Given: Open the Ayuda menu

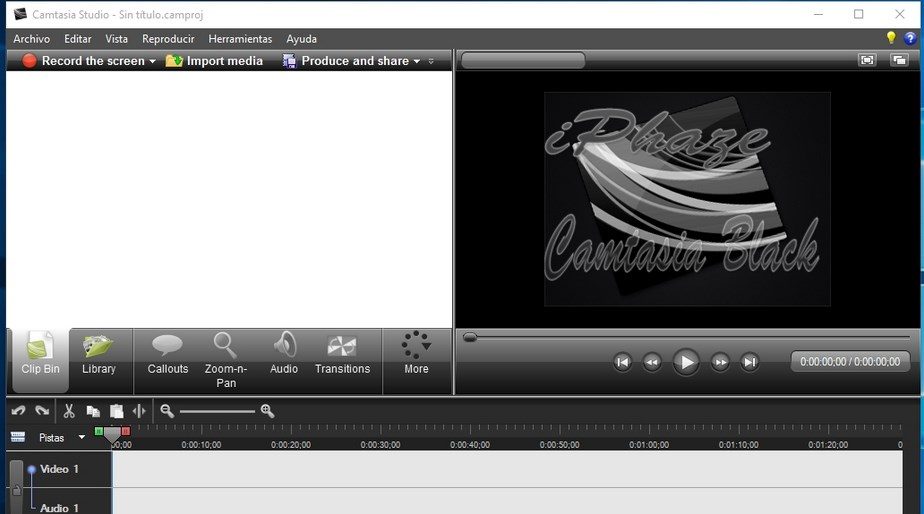Looking at the screenshot, I should click(301, 39).
